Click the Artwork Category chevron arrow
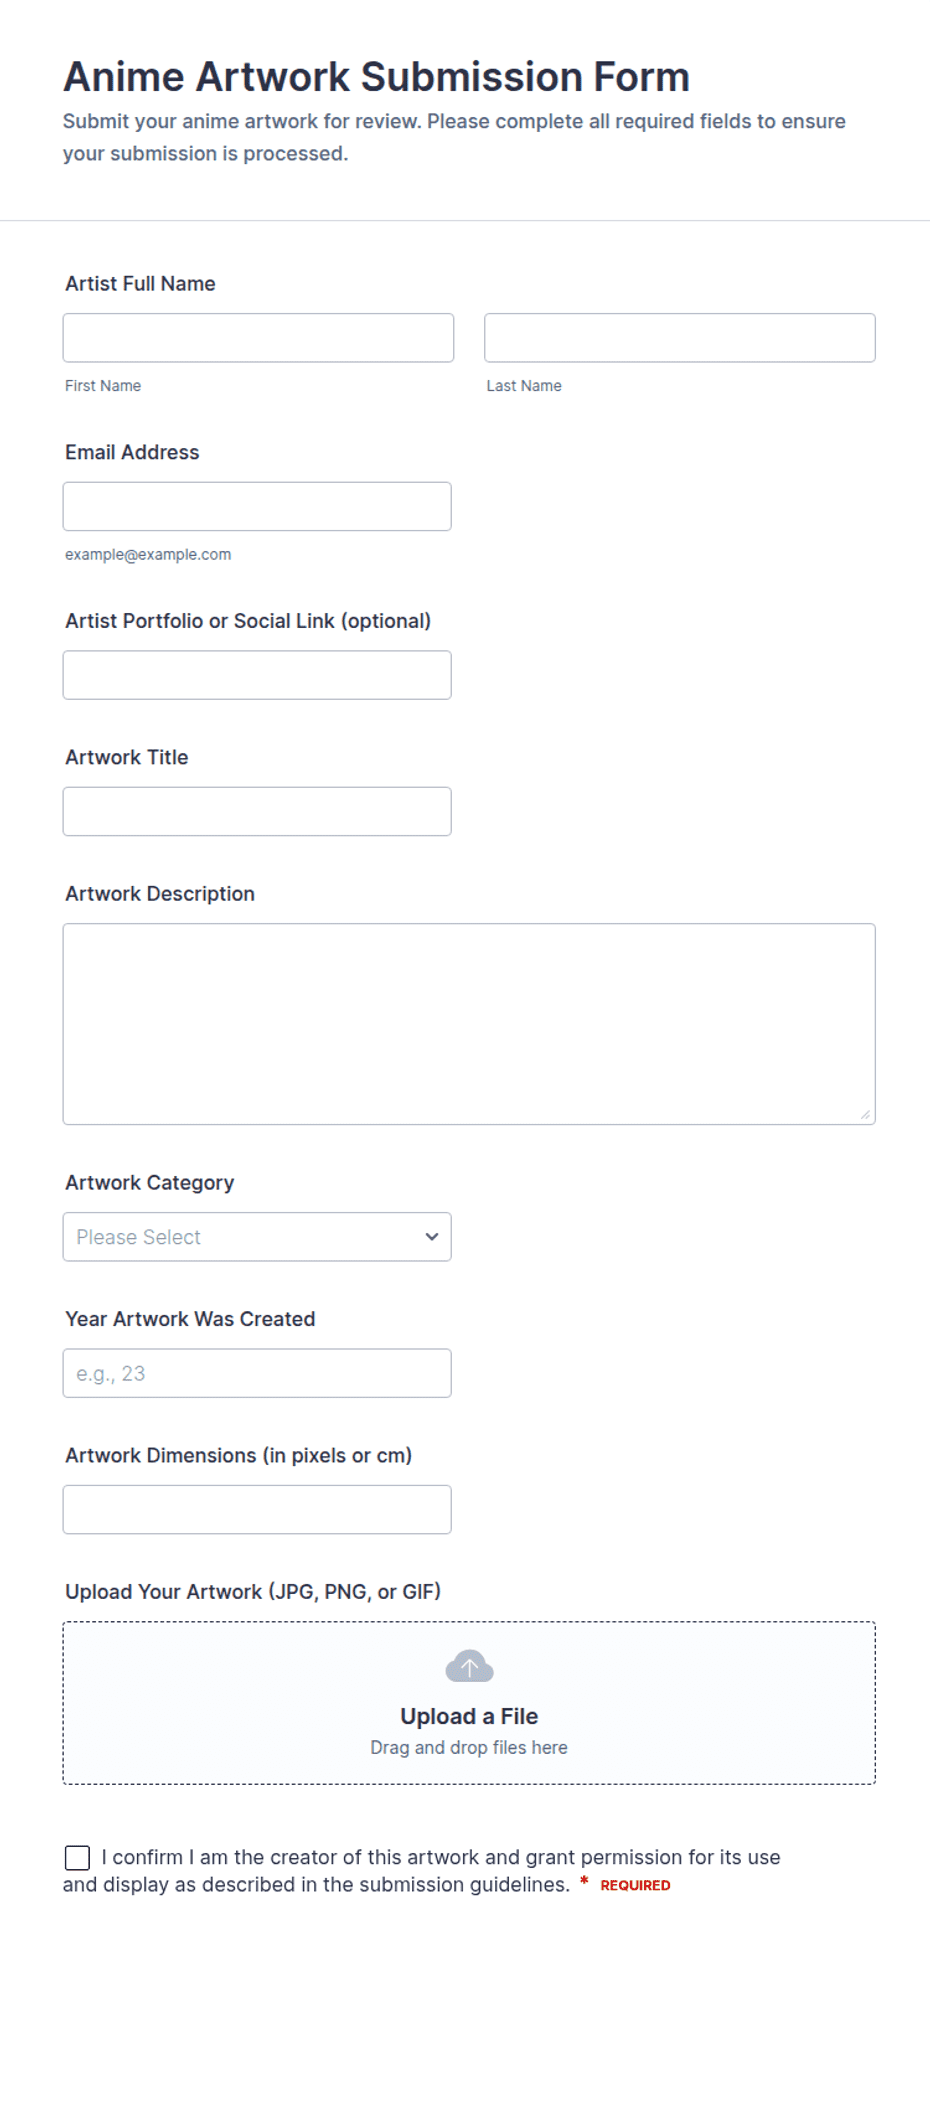This screenshot has height=2103, width=930. pyautogui.click(x=432, y=1237)
